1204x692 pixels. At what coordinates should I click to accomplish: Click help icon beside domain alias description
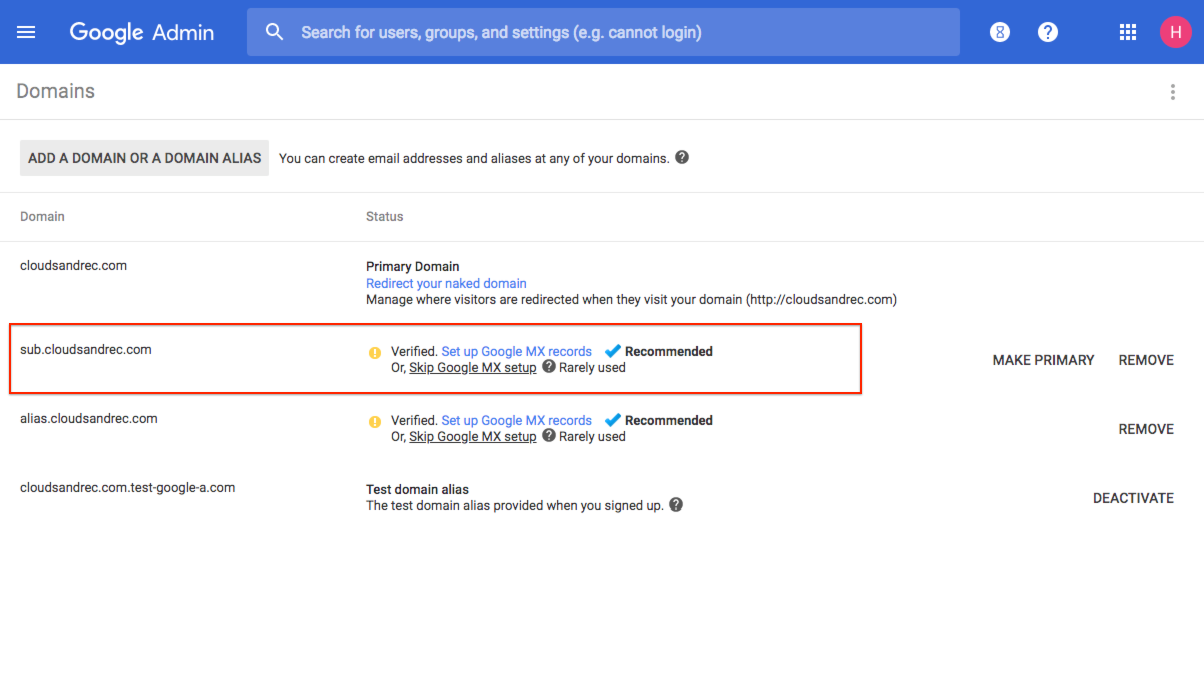682,157
